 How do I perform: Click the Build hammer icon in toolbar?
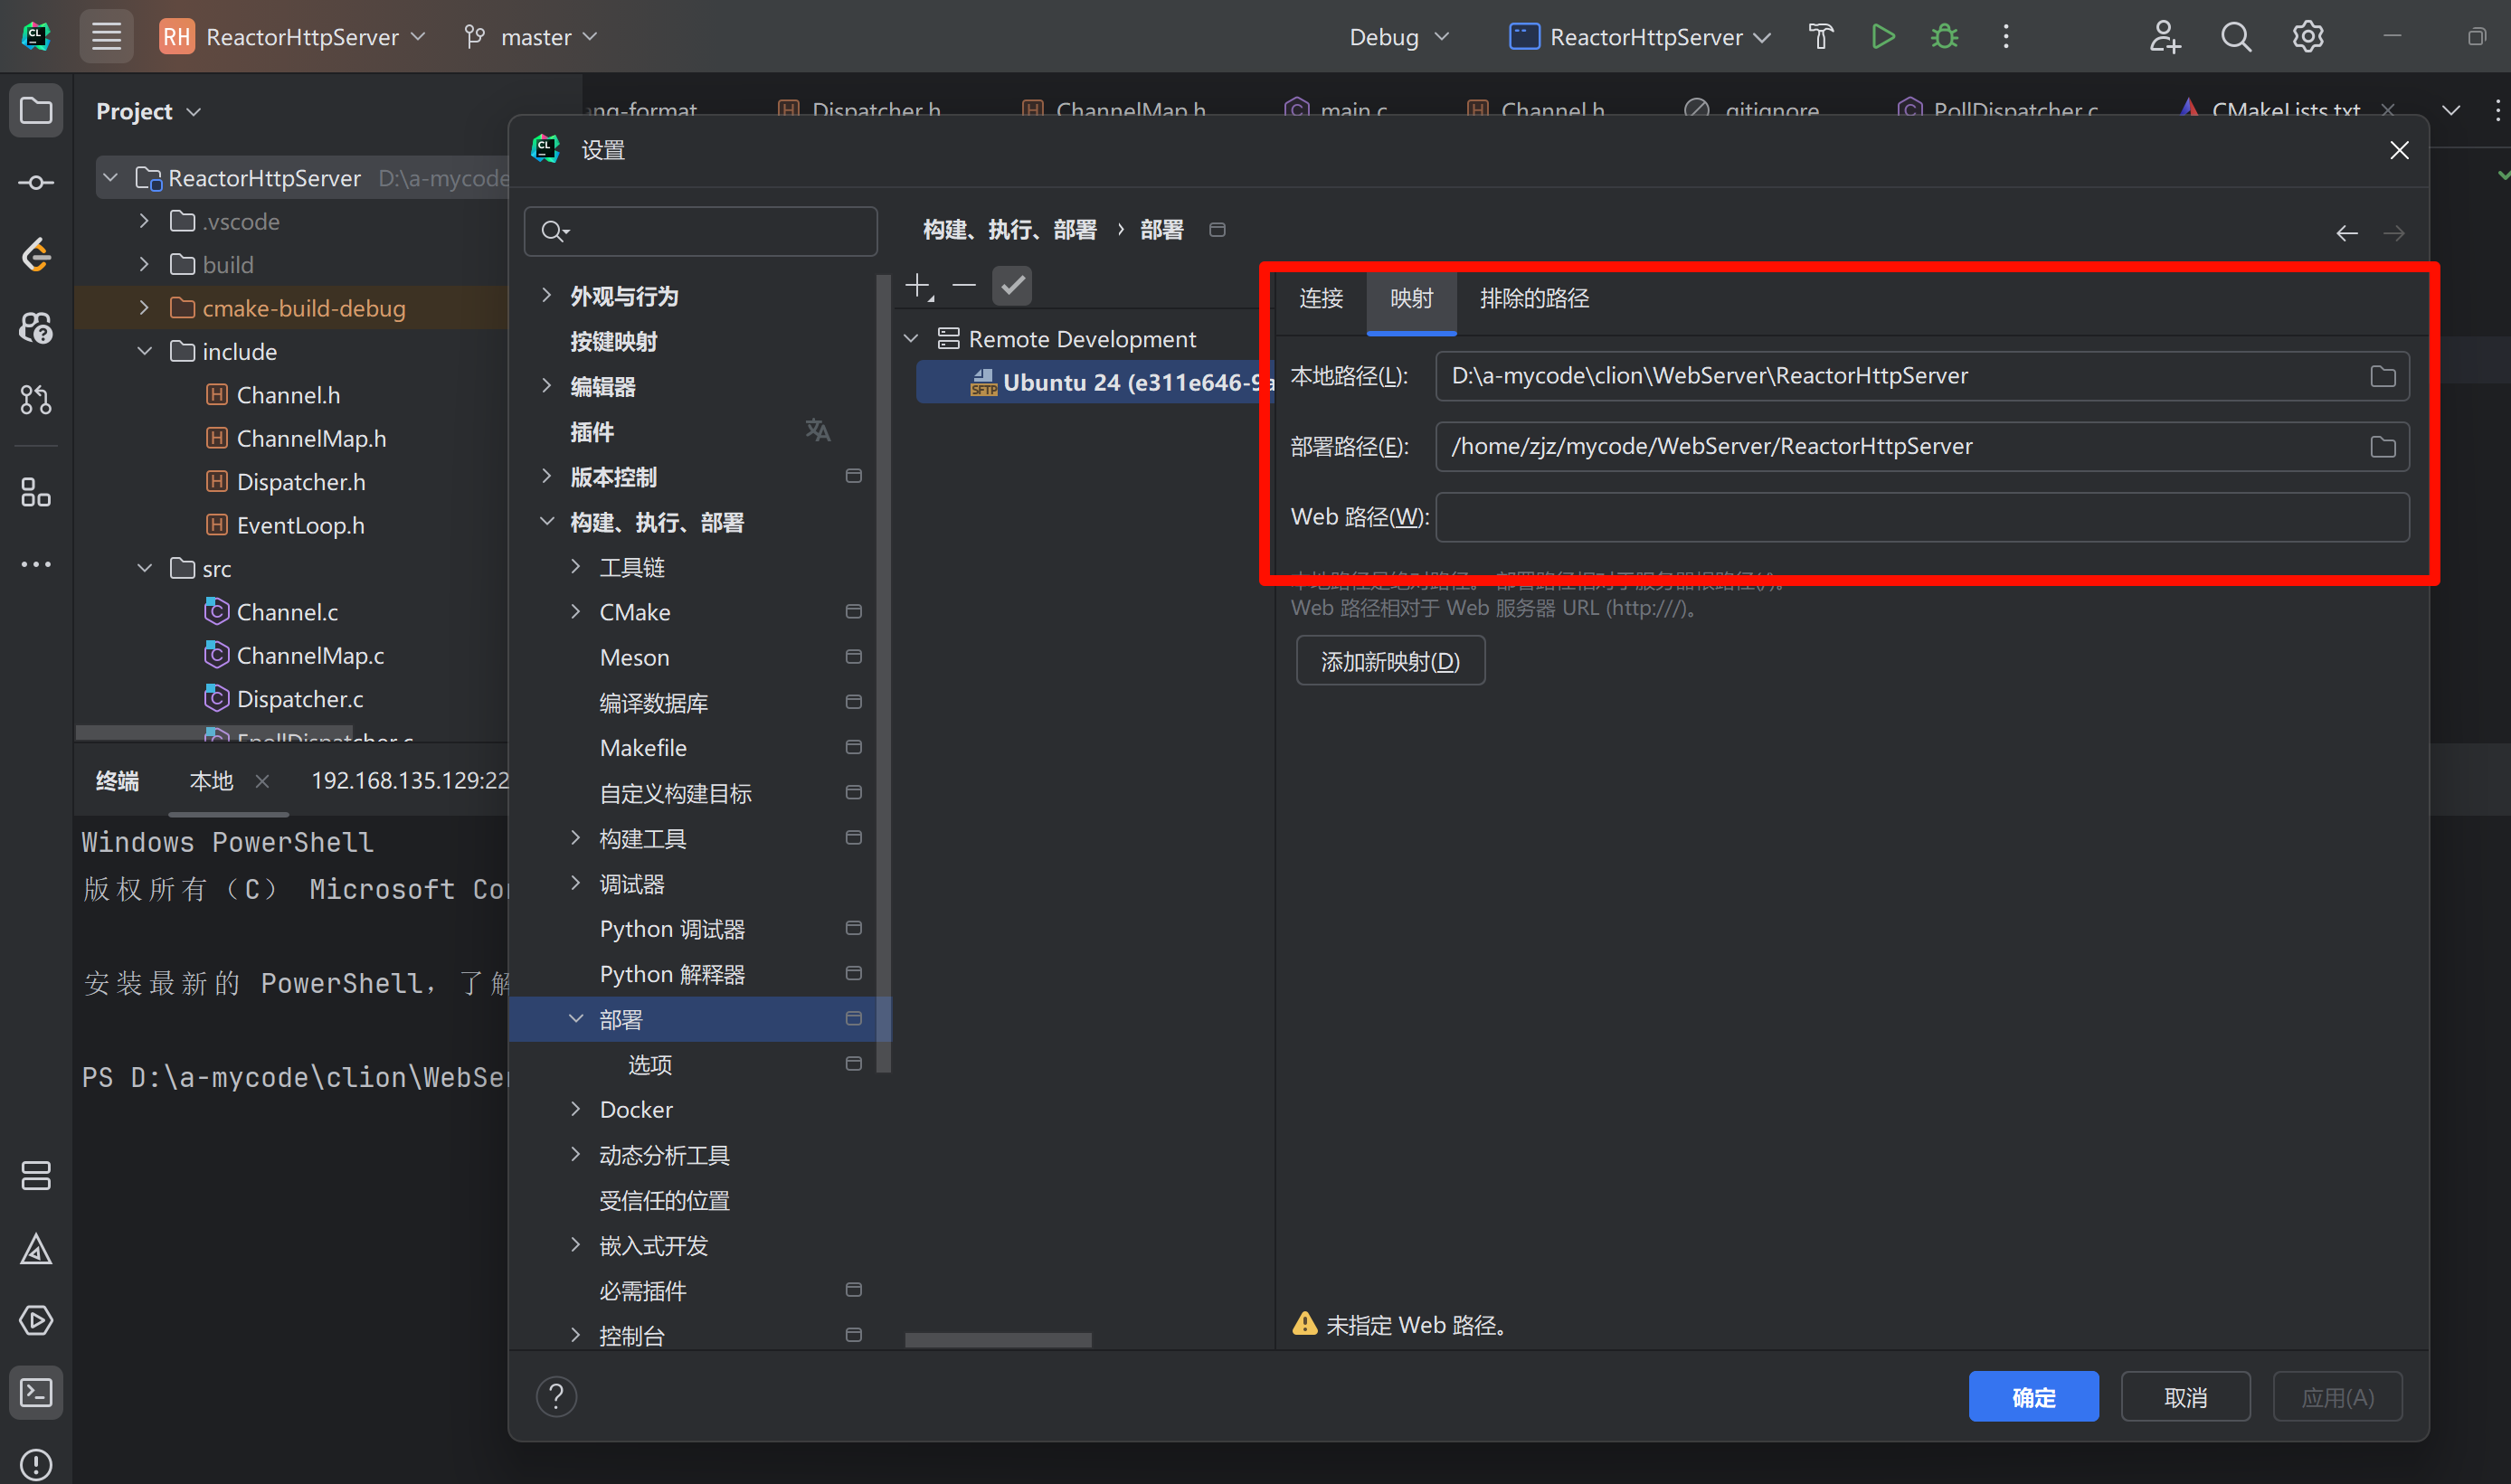pyautogui.click(x=1820, y=37)
